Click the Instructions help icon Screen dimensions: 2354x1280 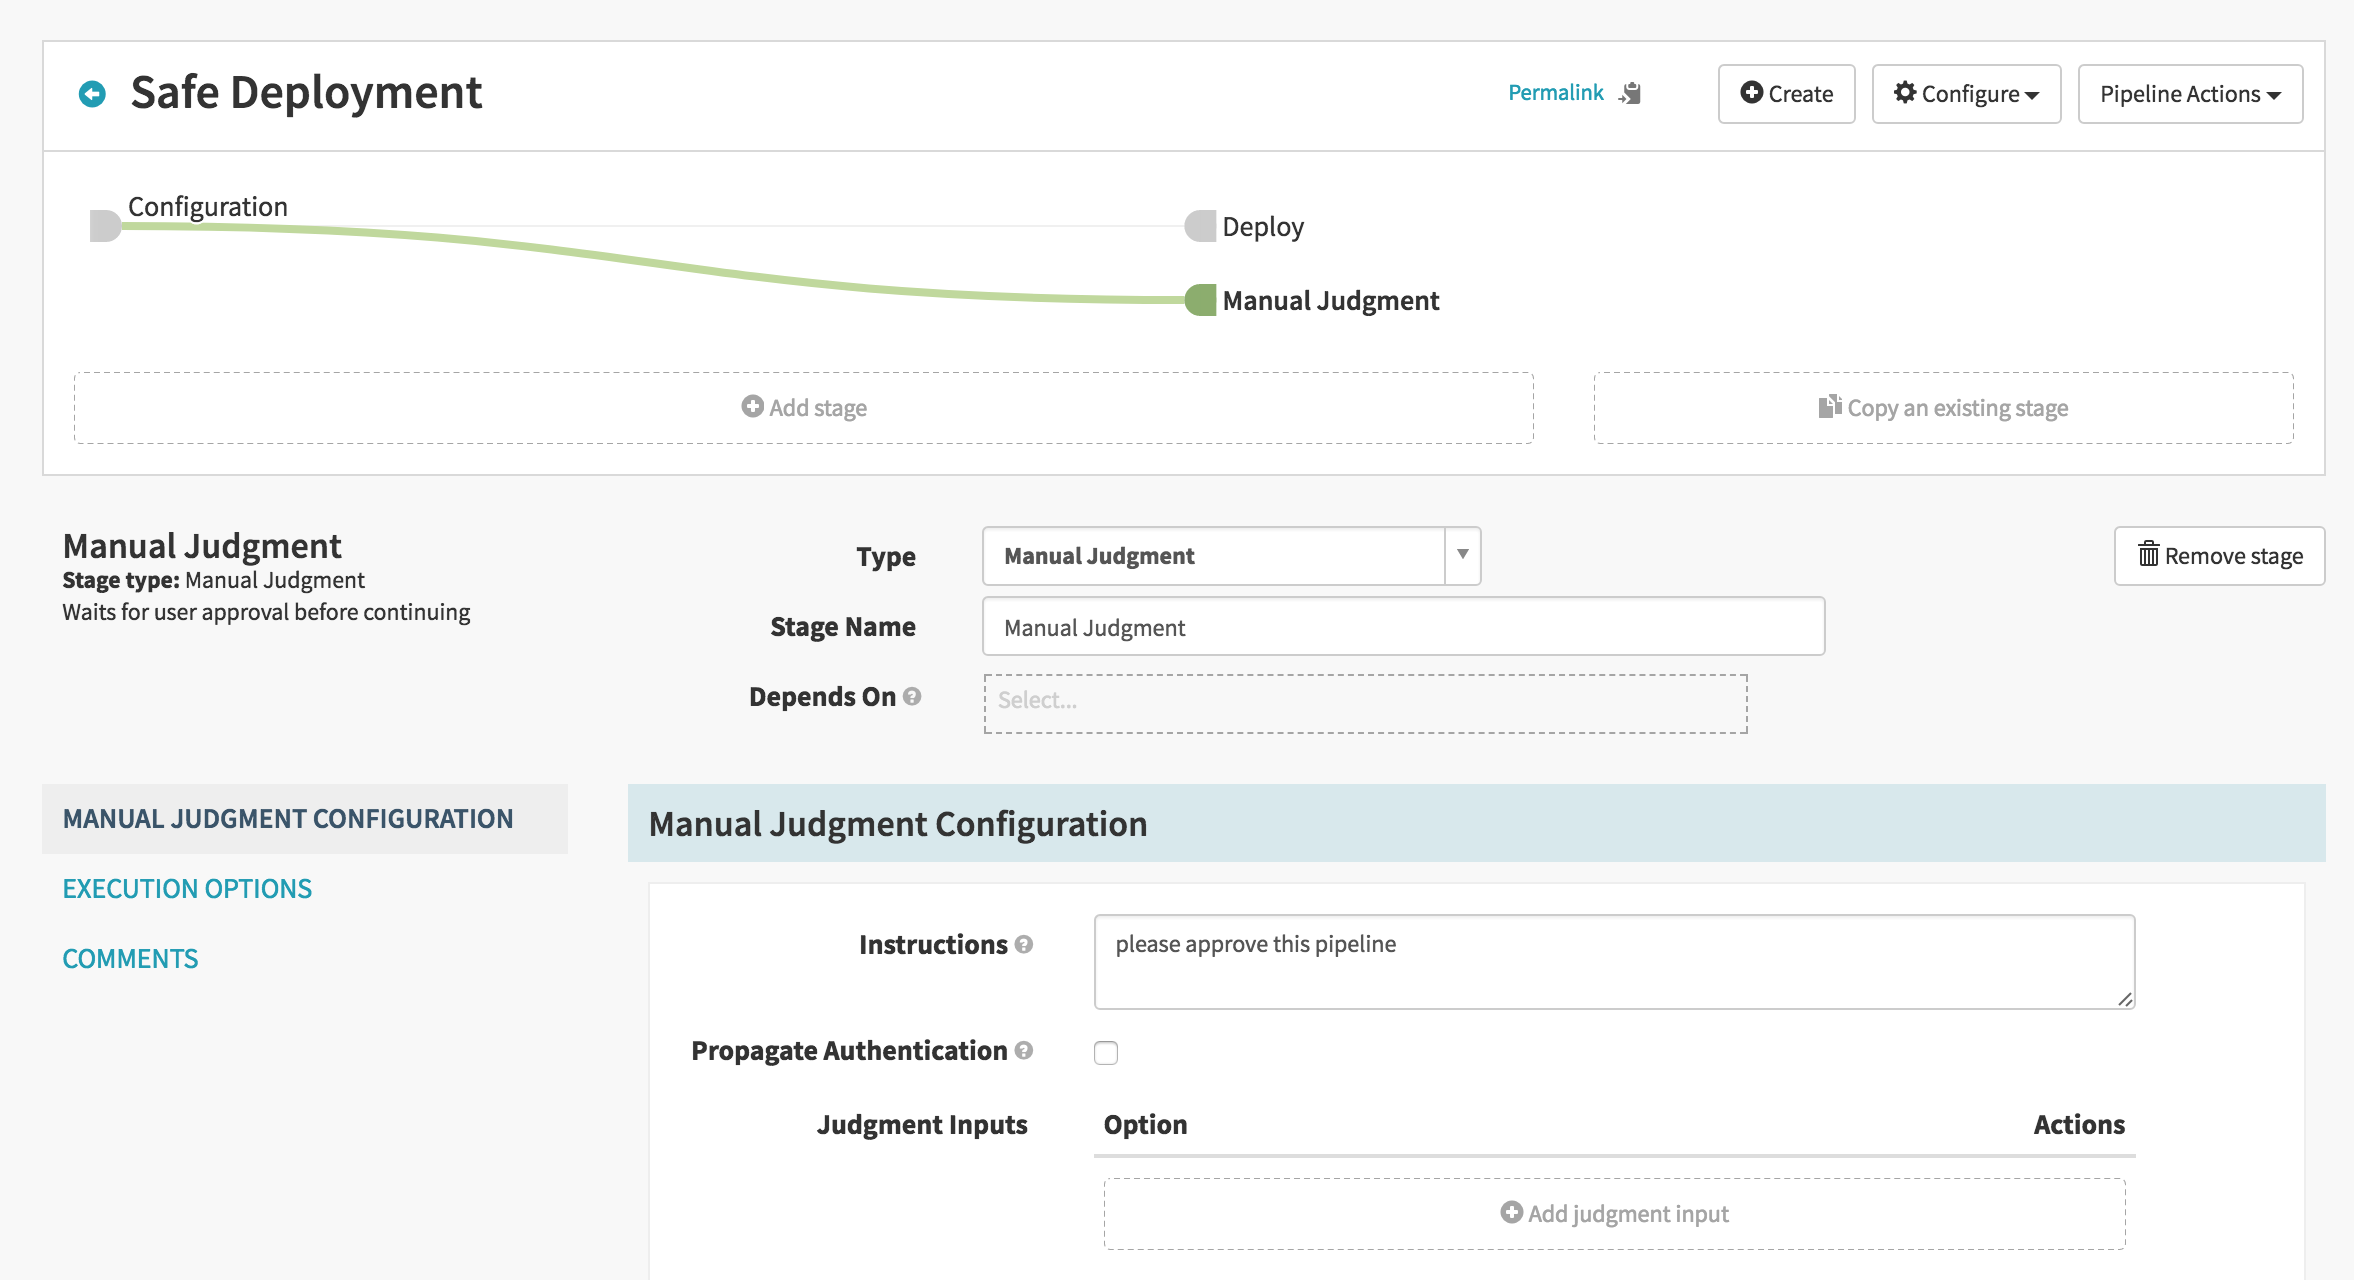tap(1024, 944)
